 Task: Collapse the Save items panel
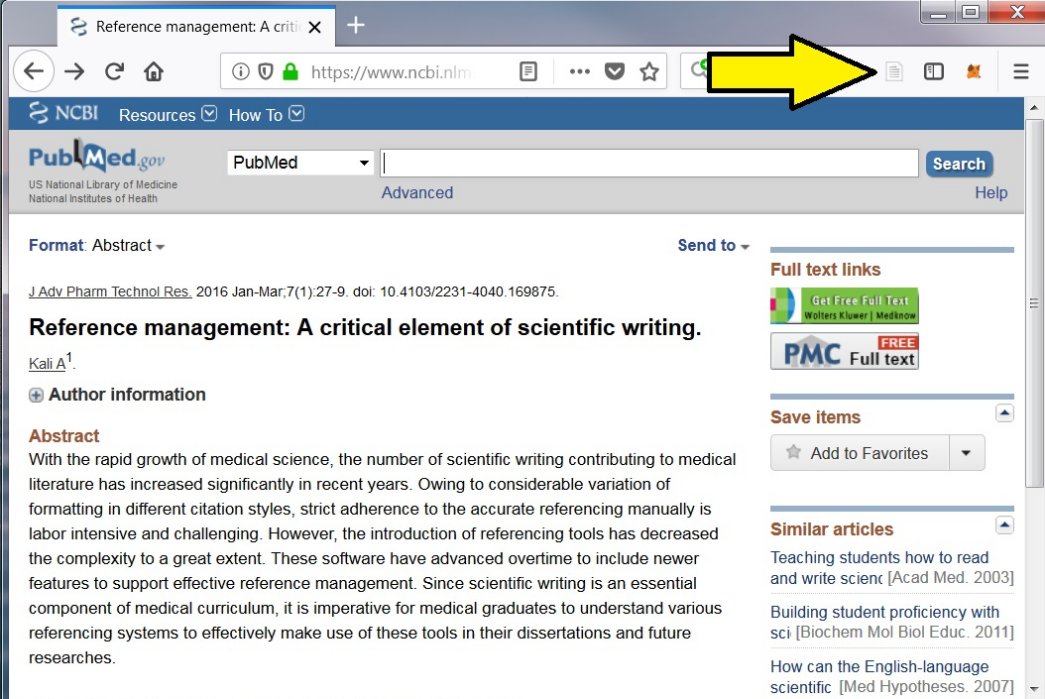(1003, 412)
